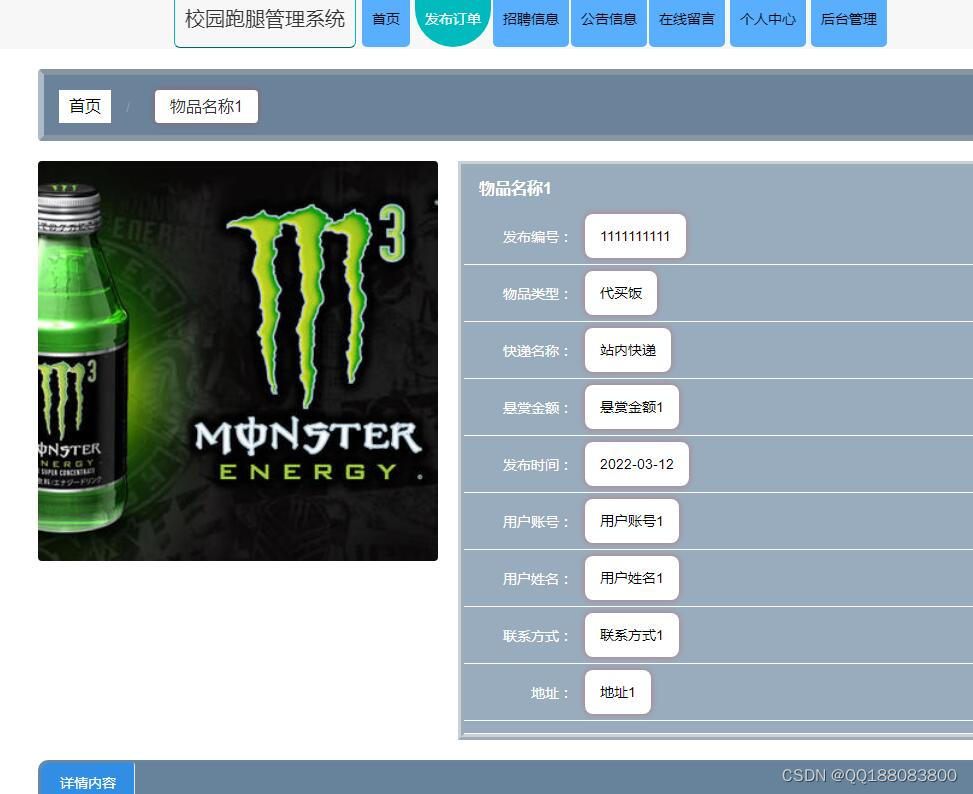Click the 地址： field label
This screenshot has height=794, width=973.
(x=550, y=694)
